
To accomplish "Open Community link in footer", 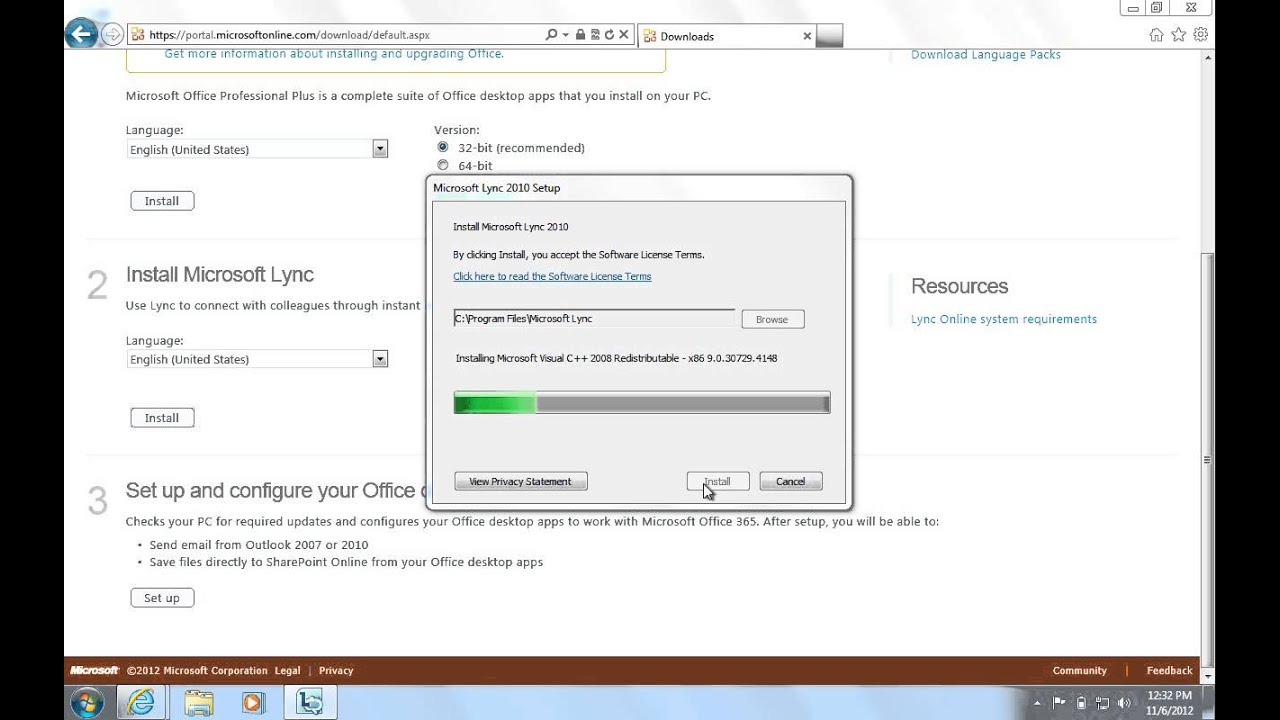I will [x=1080, y=670].
